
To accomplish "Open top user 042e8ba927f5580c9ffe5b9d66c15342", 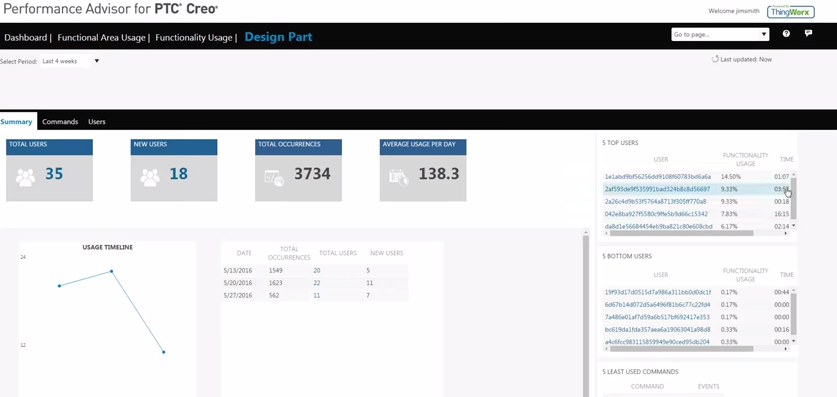I will [x=656, y=214].
